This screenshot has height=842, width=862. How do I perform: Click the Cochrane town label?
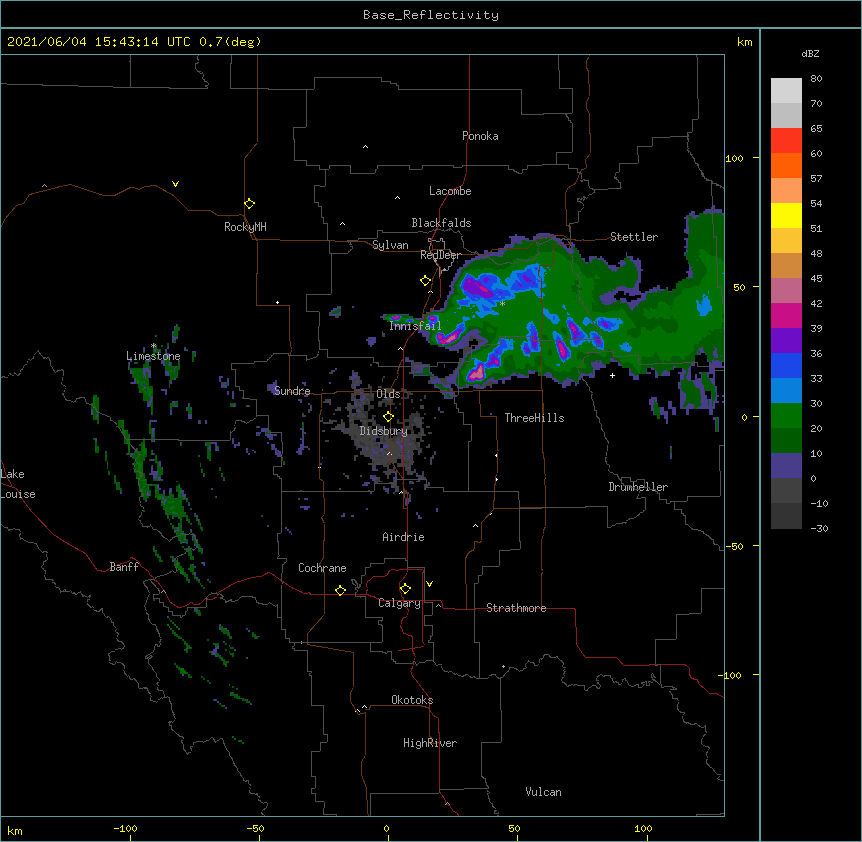322,568
